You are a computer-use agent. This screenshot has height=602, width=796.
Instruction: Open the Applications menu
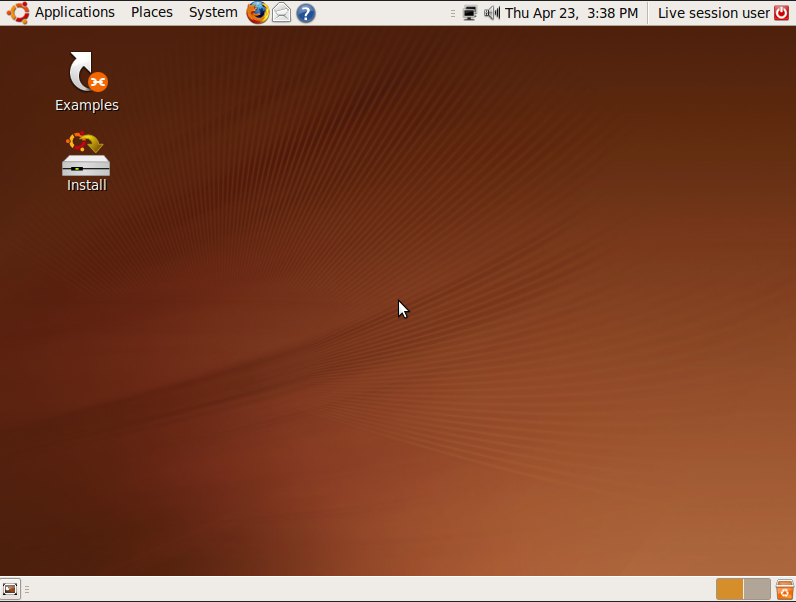coord(75,12)
